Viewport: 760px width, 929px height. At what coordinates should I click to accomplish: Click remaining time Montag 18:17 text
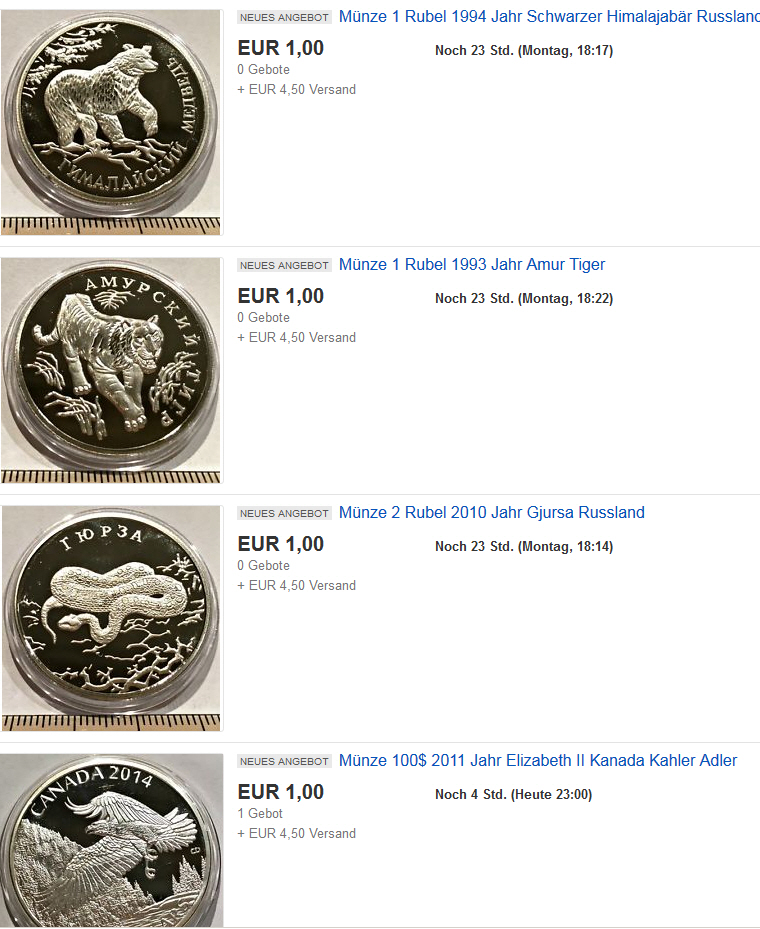pos(524,50)
